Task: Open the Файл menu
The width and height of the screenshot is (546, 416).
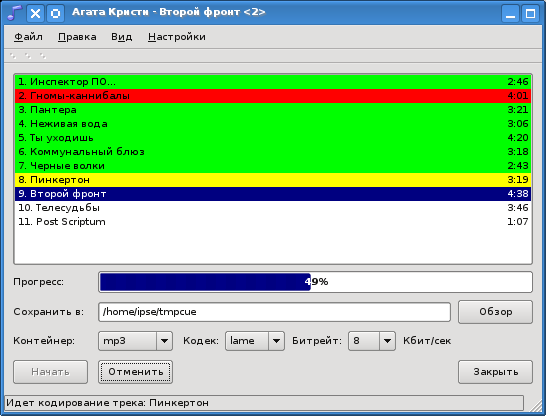Action: click(28, 37)
